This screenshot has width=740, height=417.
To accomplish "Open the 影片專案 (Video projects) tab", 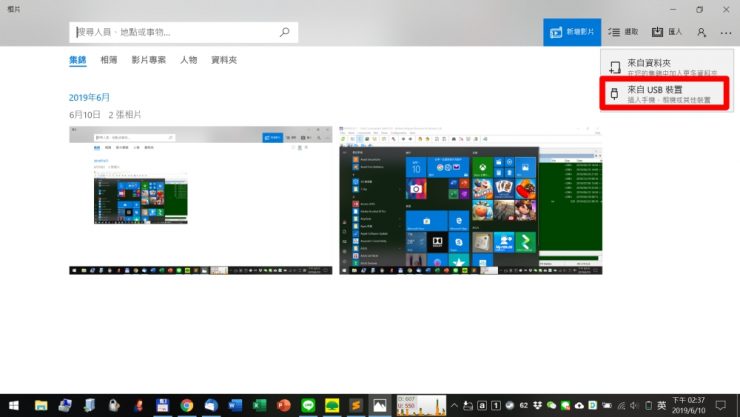I will (148, 60).
